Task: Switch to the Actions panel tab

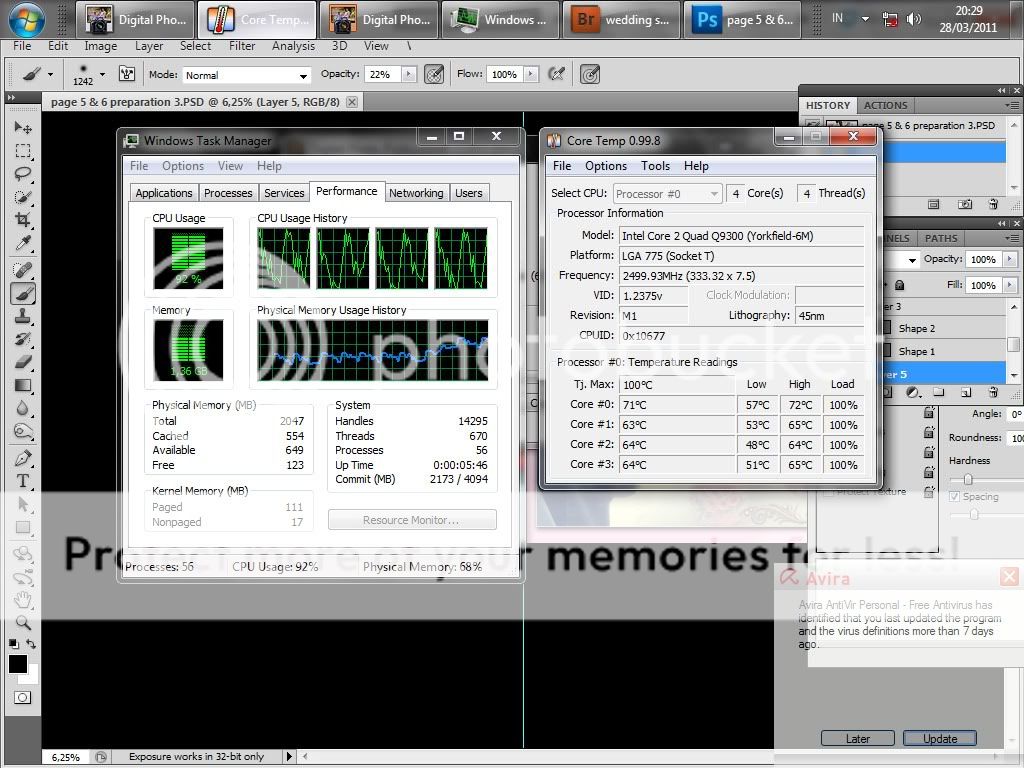Action: click(x=886, y=105)
